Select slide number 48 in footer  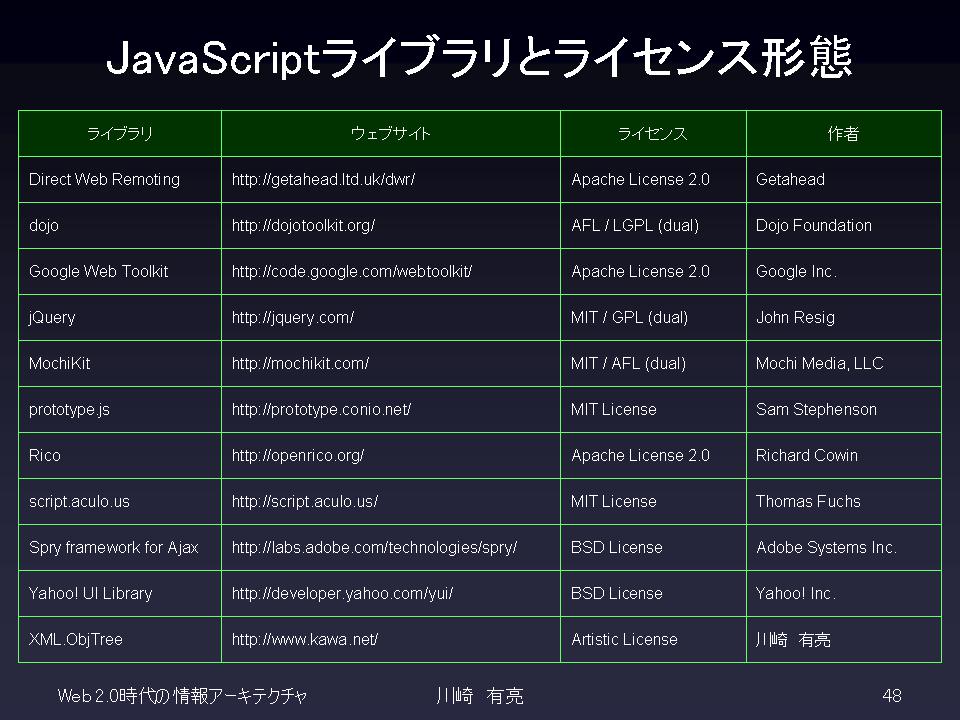click(x=892, y=696)
